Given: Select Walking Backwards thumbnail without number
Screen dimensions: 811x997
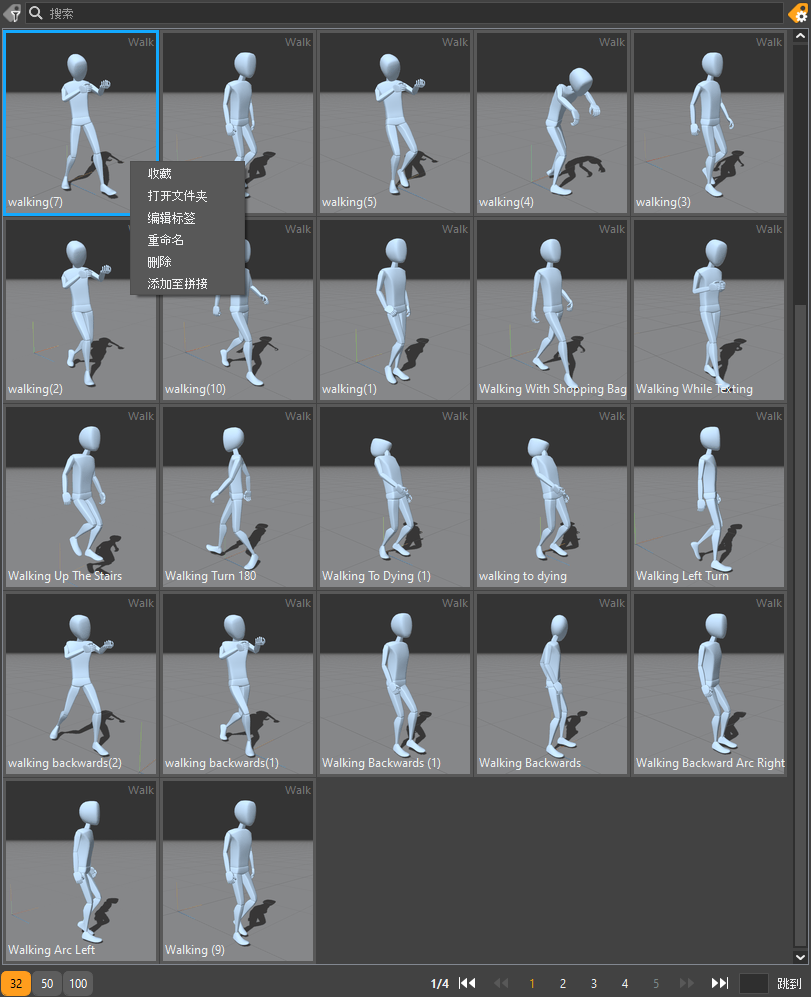Looking at the screenshot, I should pyautogui.click(x=551, y=684).
